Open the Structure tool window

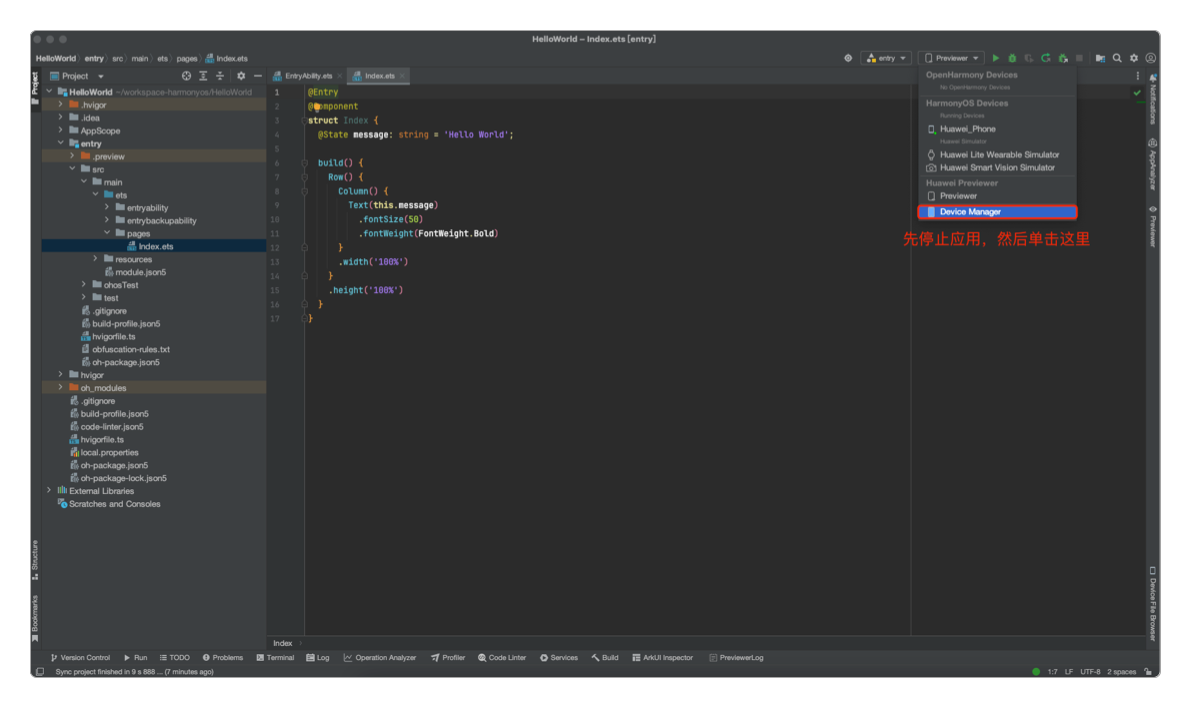tap(35, 560)
